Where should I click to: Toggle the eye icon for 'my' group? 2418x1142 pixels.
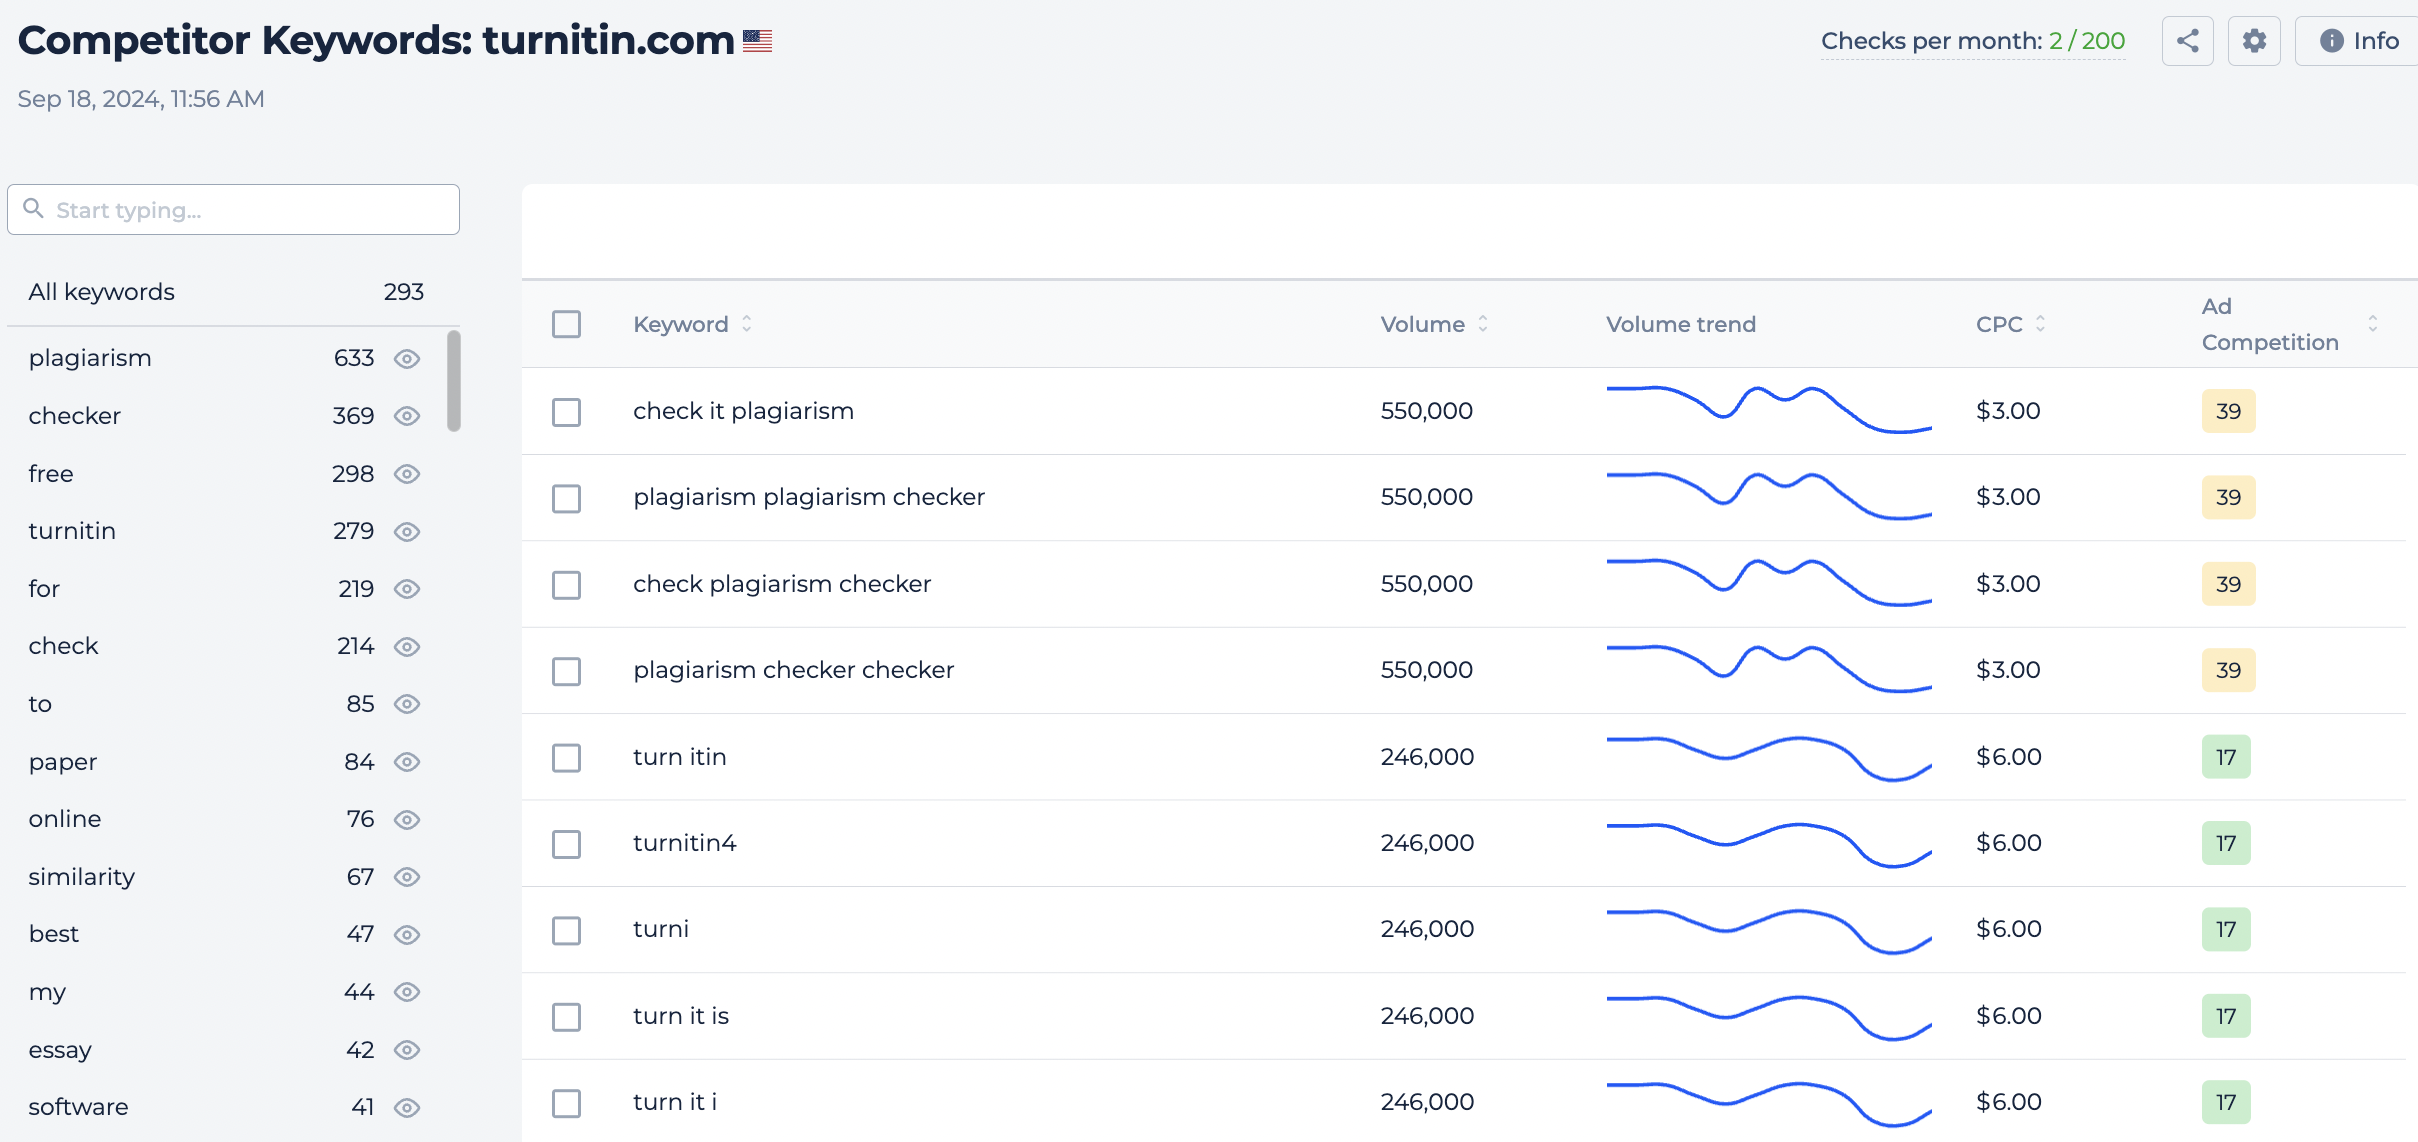(406, 992)
